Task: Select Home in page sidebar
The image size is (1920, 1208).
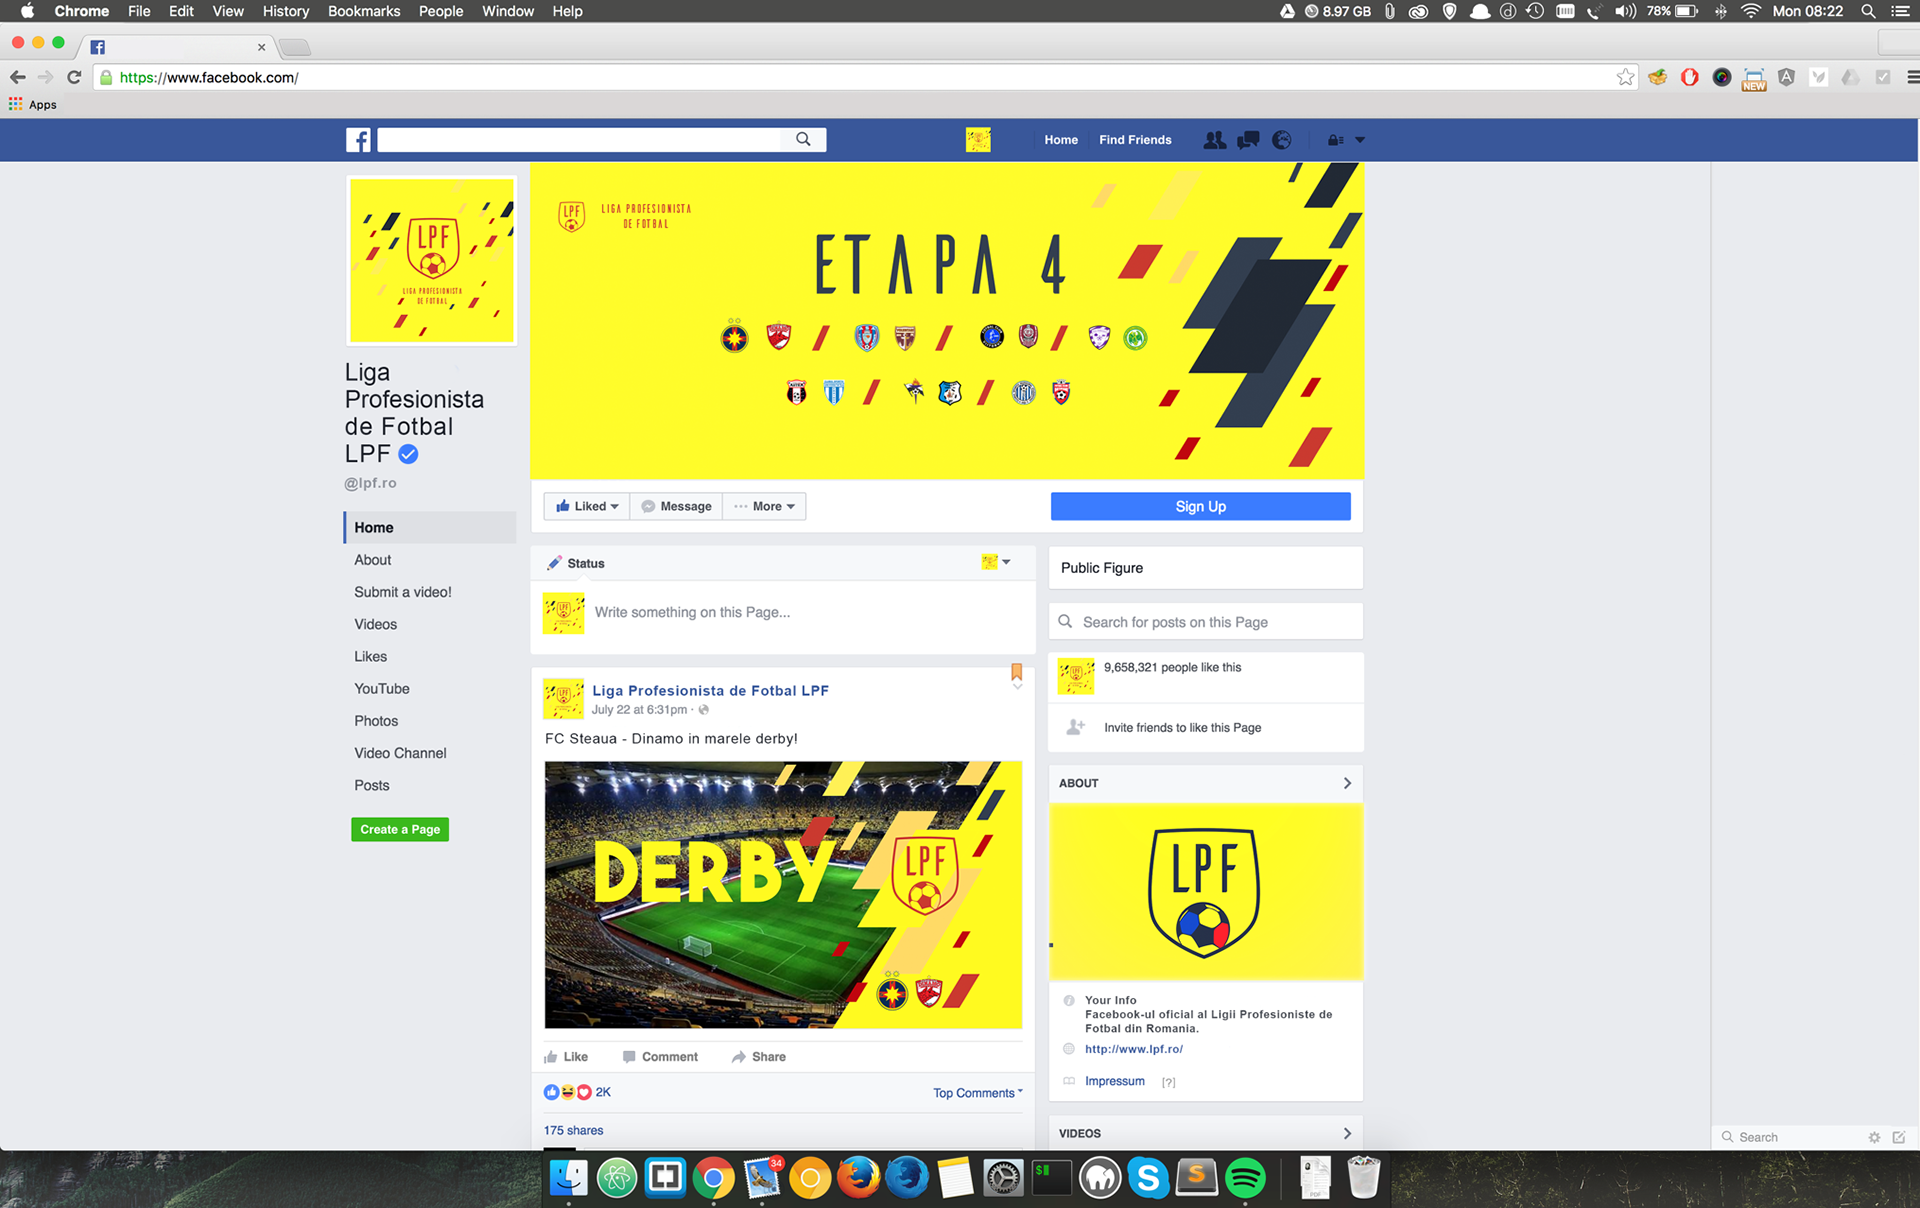Action: pos(430,527)
